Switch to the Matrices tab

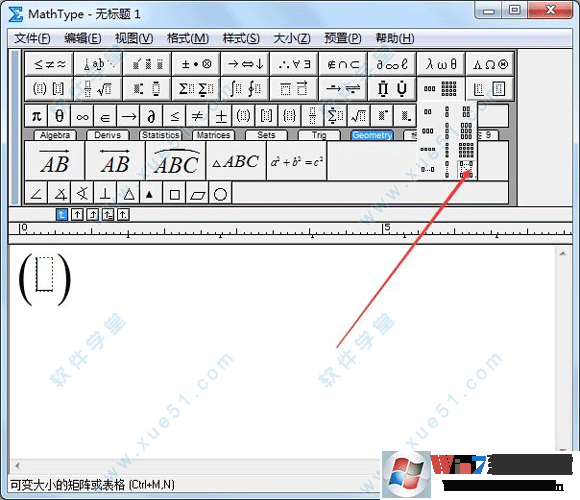213,135
